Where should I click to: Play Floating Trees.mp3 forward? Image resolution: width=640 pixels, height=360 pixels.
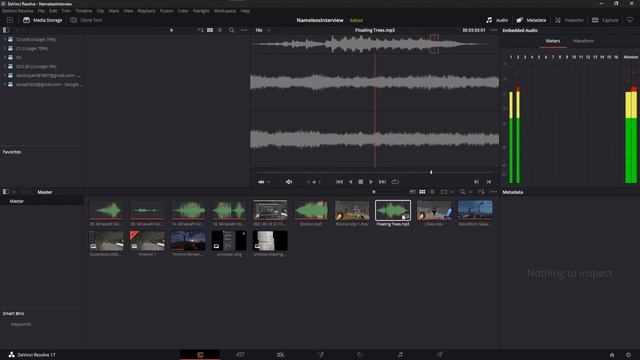371,182
